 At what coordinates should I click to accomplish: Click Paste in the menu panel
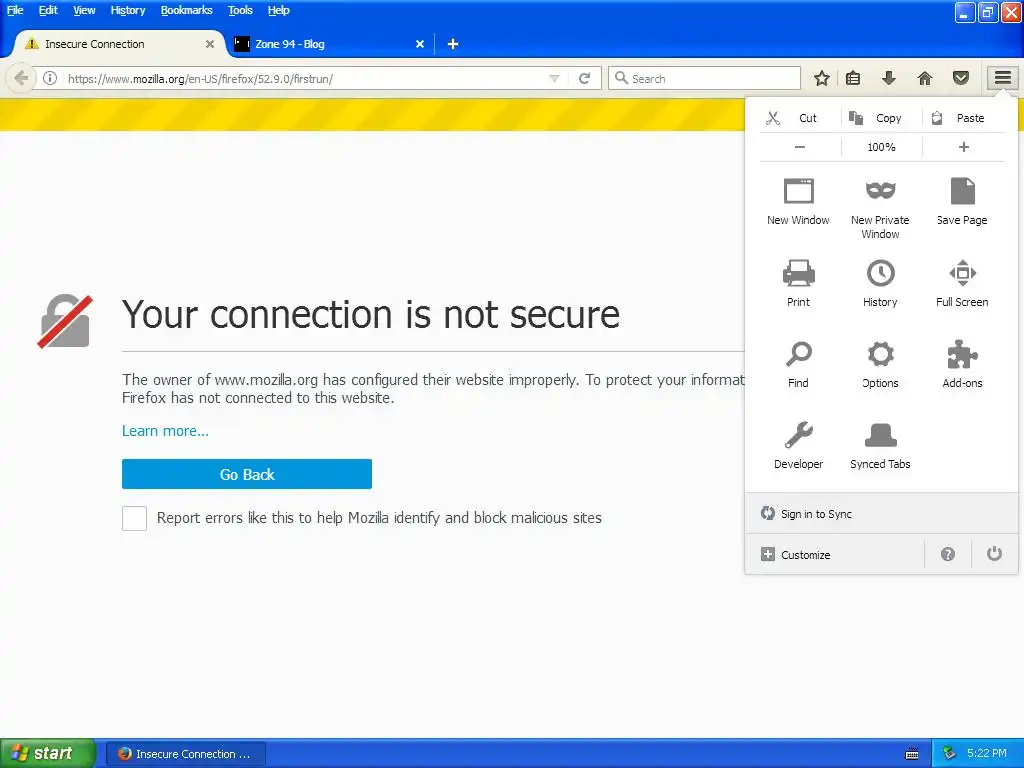click(963, 118)
